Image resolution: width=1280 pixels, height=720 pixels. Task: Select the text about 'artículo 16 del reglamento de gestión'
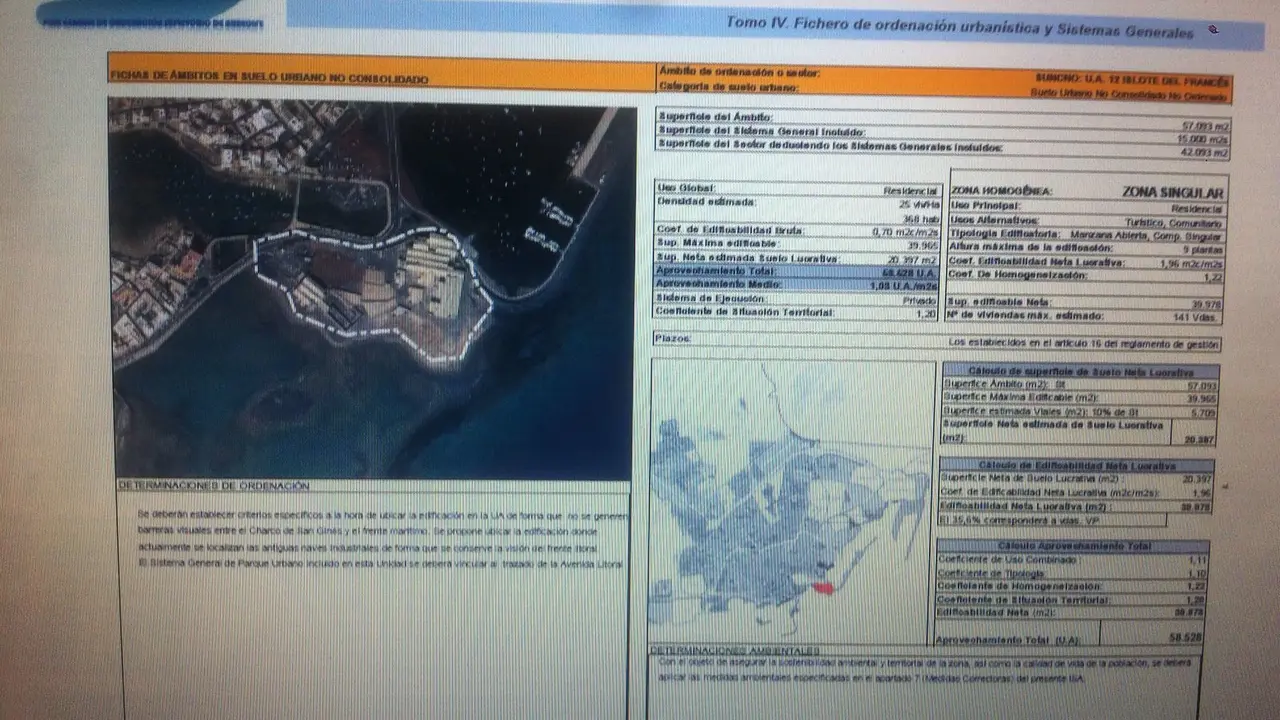[x=1084, y=344]
